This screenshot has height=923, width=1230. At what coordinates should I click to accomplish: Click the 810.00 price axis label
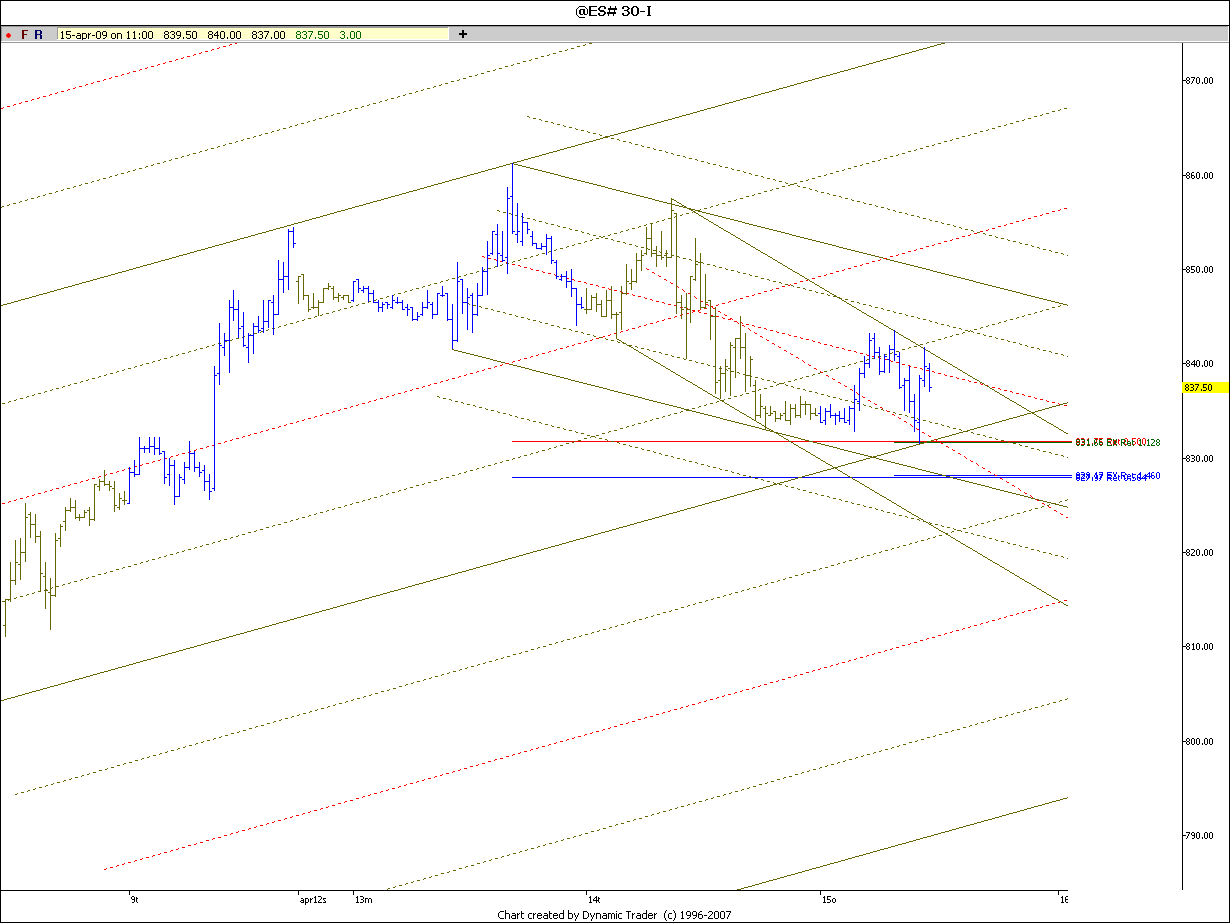pyautogui.click(x=1199, y=647)
